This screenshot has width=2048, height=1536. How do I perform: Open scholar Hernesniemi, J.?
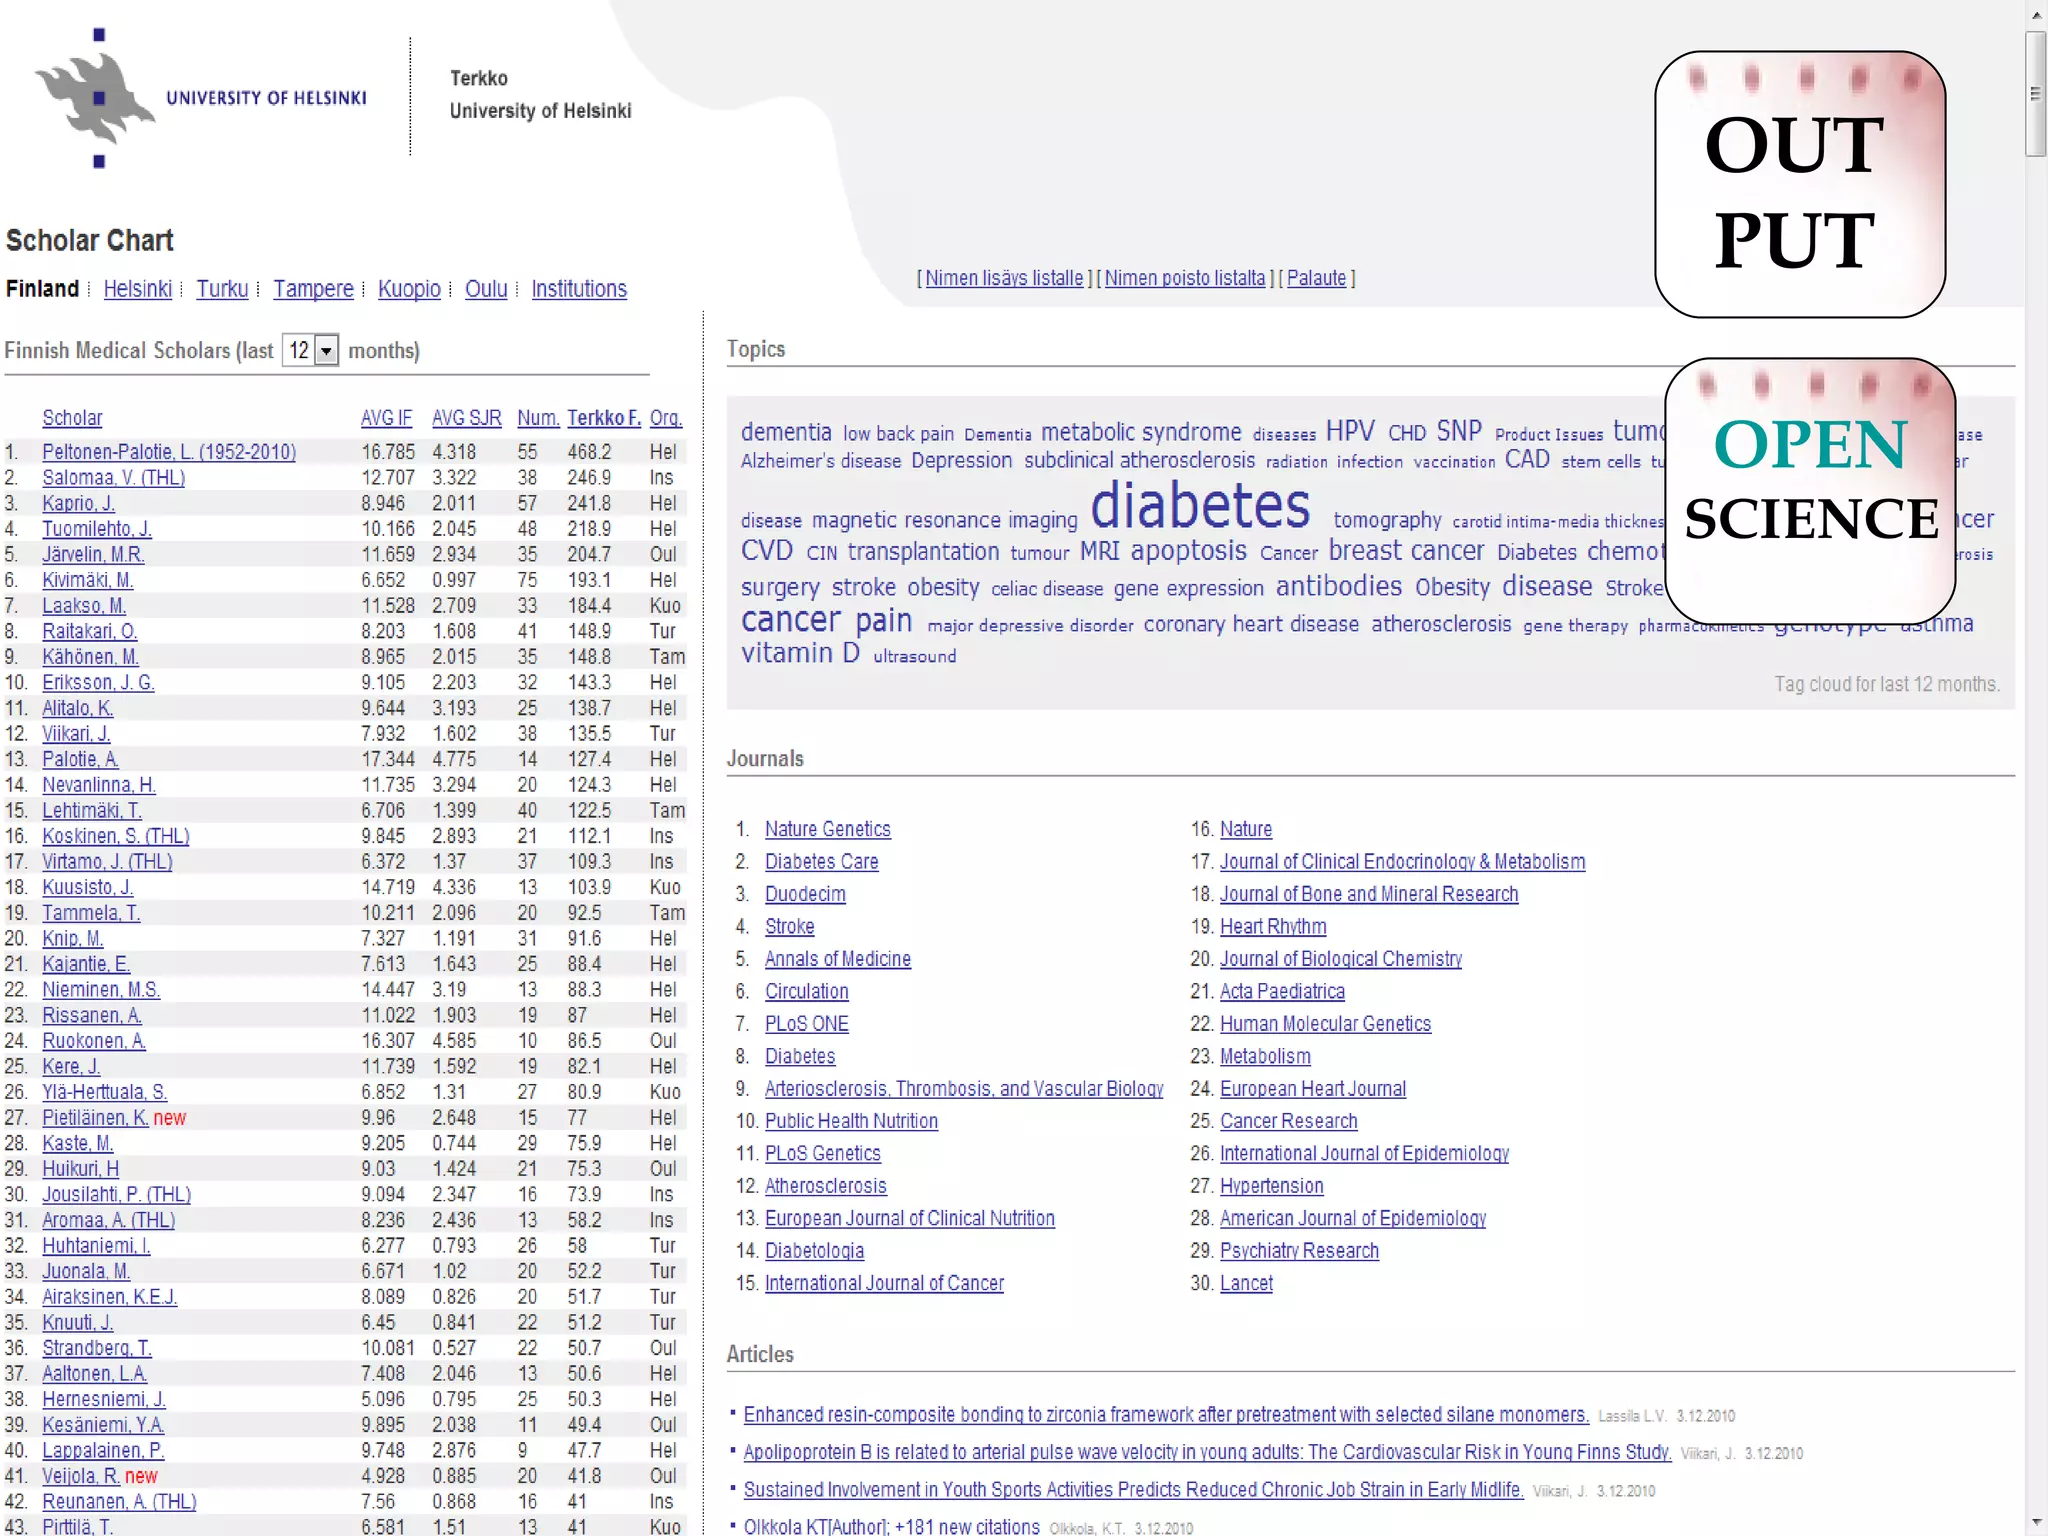pos(104,1399)
